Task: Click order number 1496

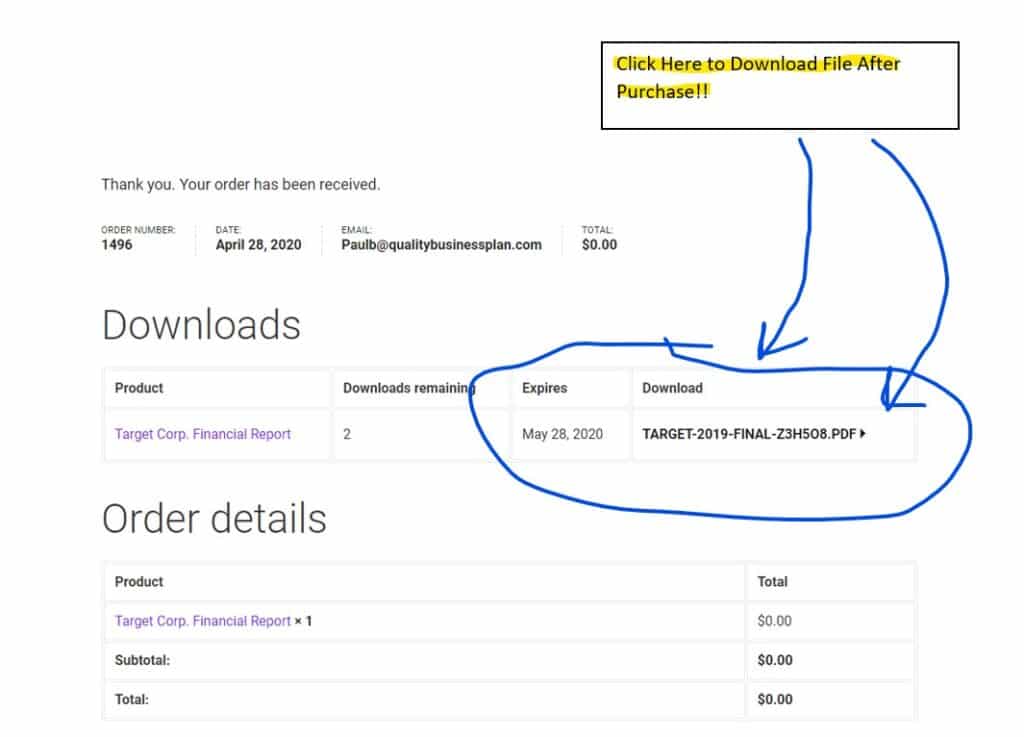Action: tap(117, 245)
